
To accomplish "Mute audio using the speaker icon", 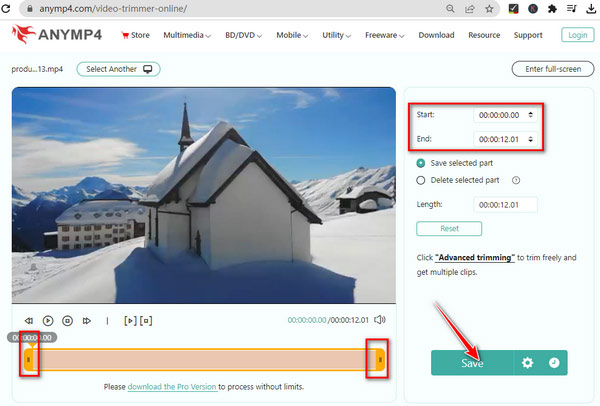I will coord(380,320).
